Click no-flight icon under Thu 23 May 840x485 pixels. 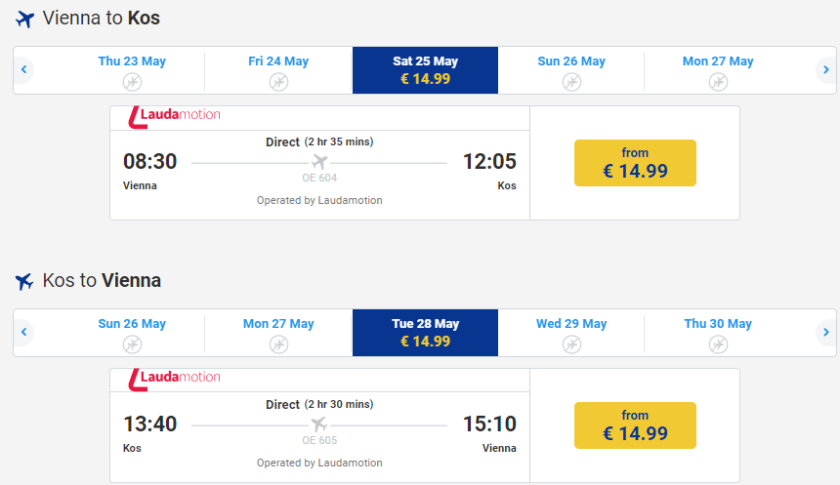tap(132, 81)
